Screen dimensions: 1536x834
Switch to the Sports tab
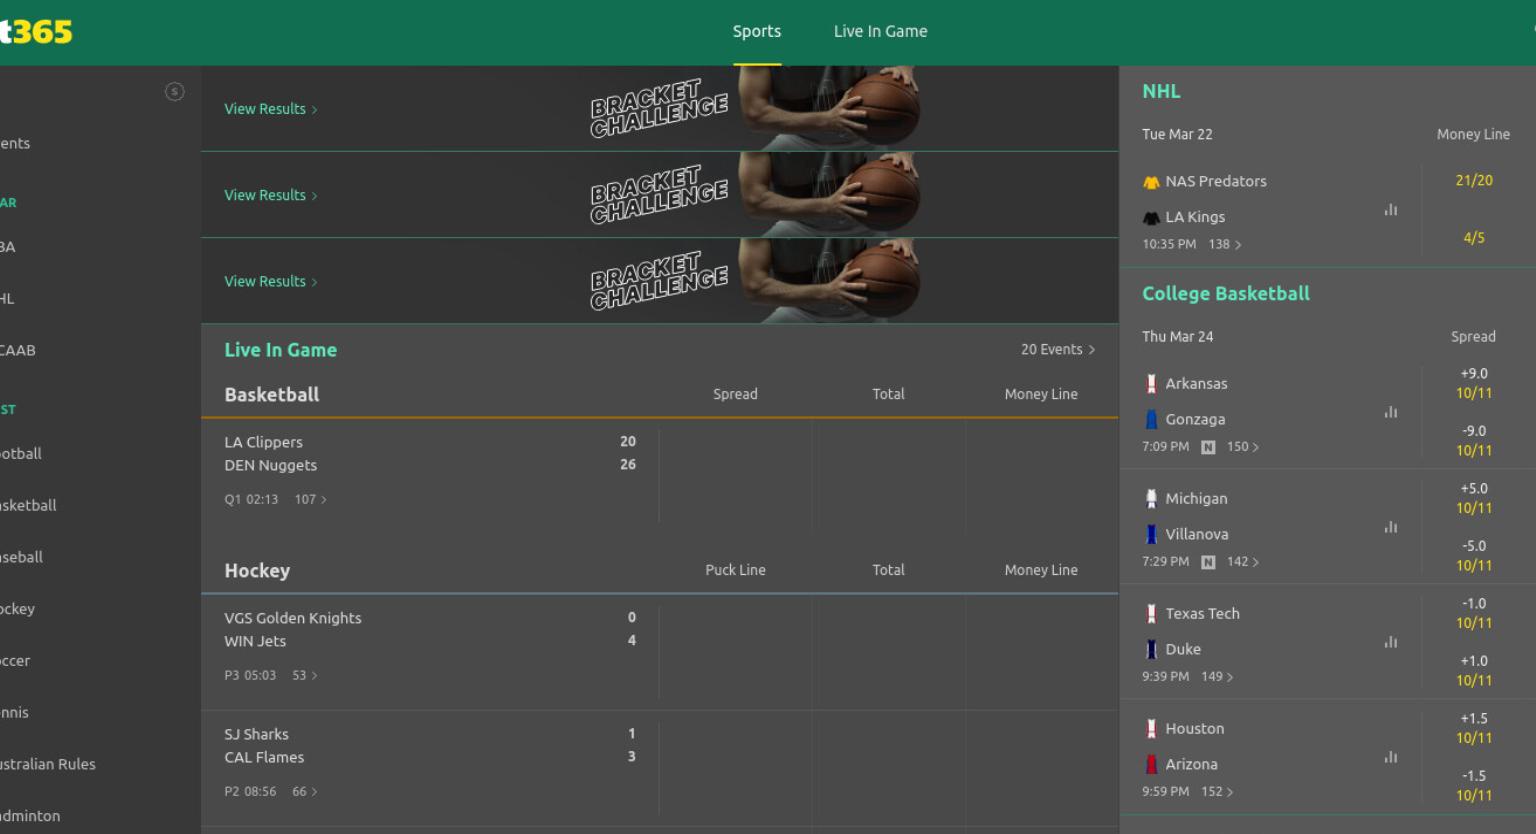click(x=757, y=31)
